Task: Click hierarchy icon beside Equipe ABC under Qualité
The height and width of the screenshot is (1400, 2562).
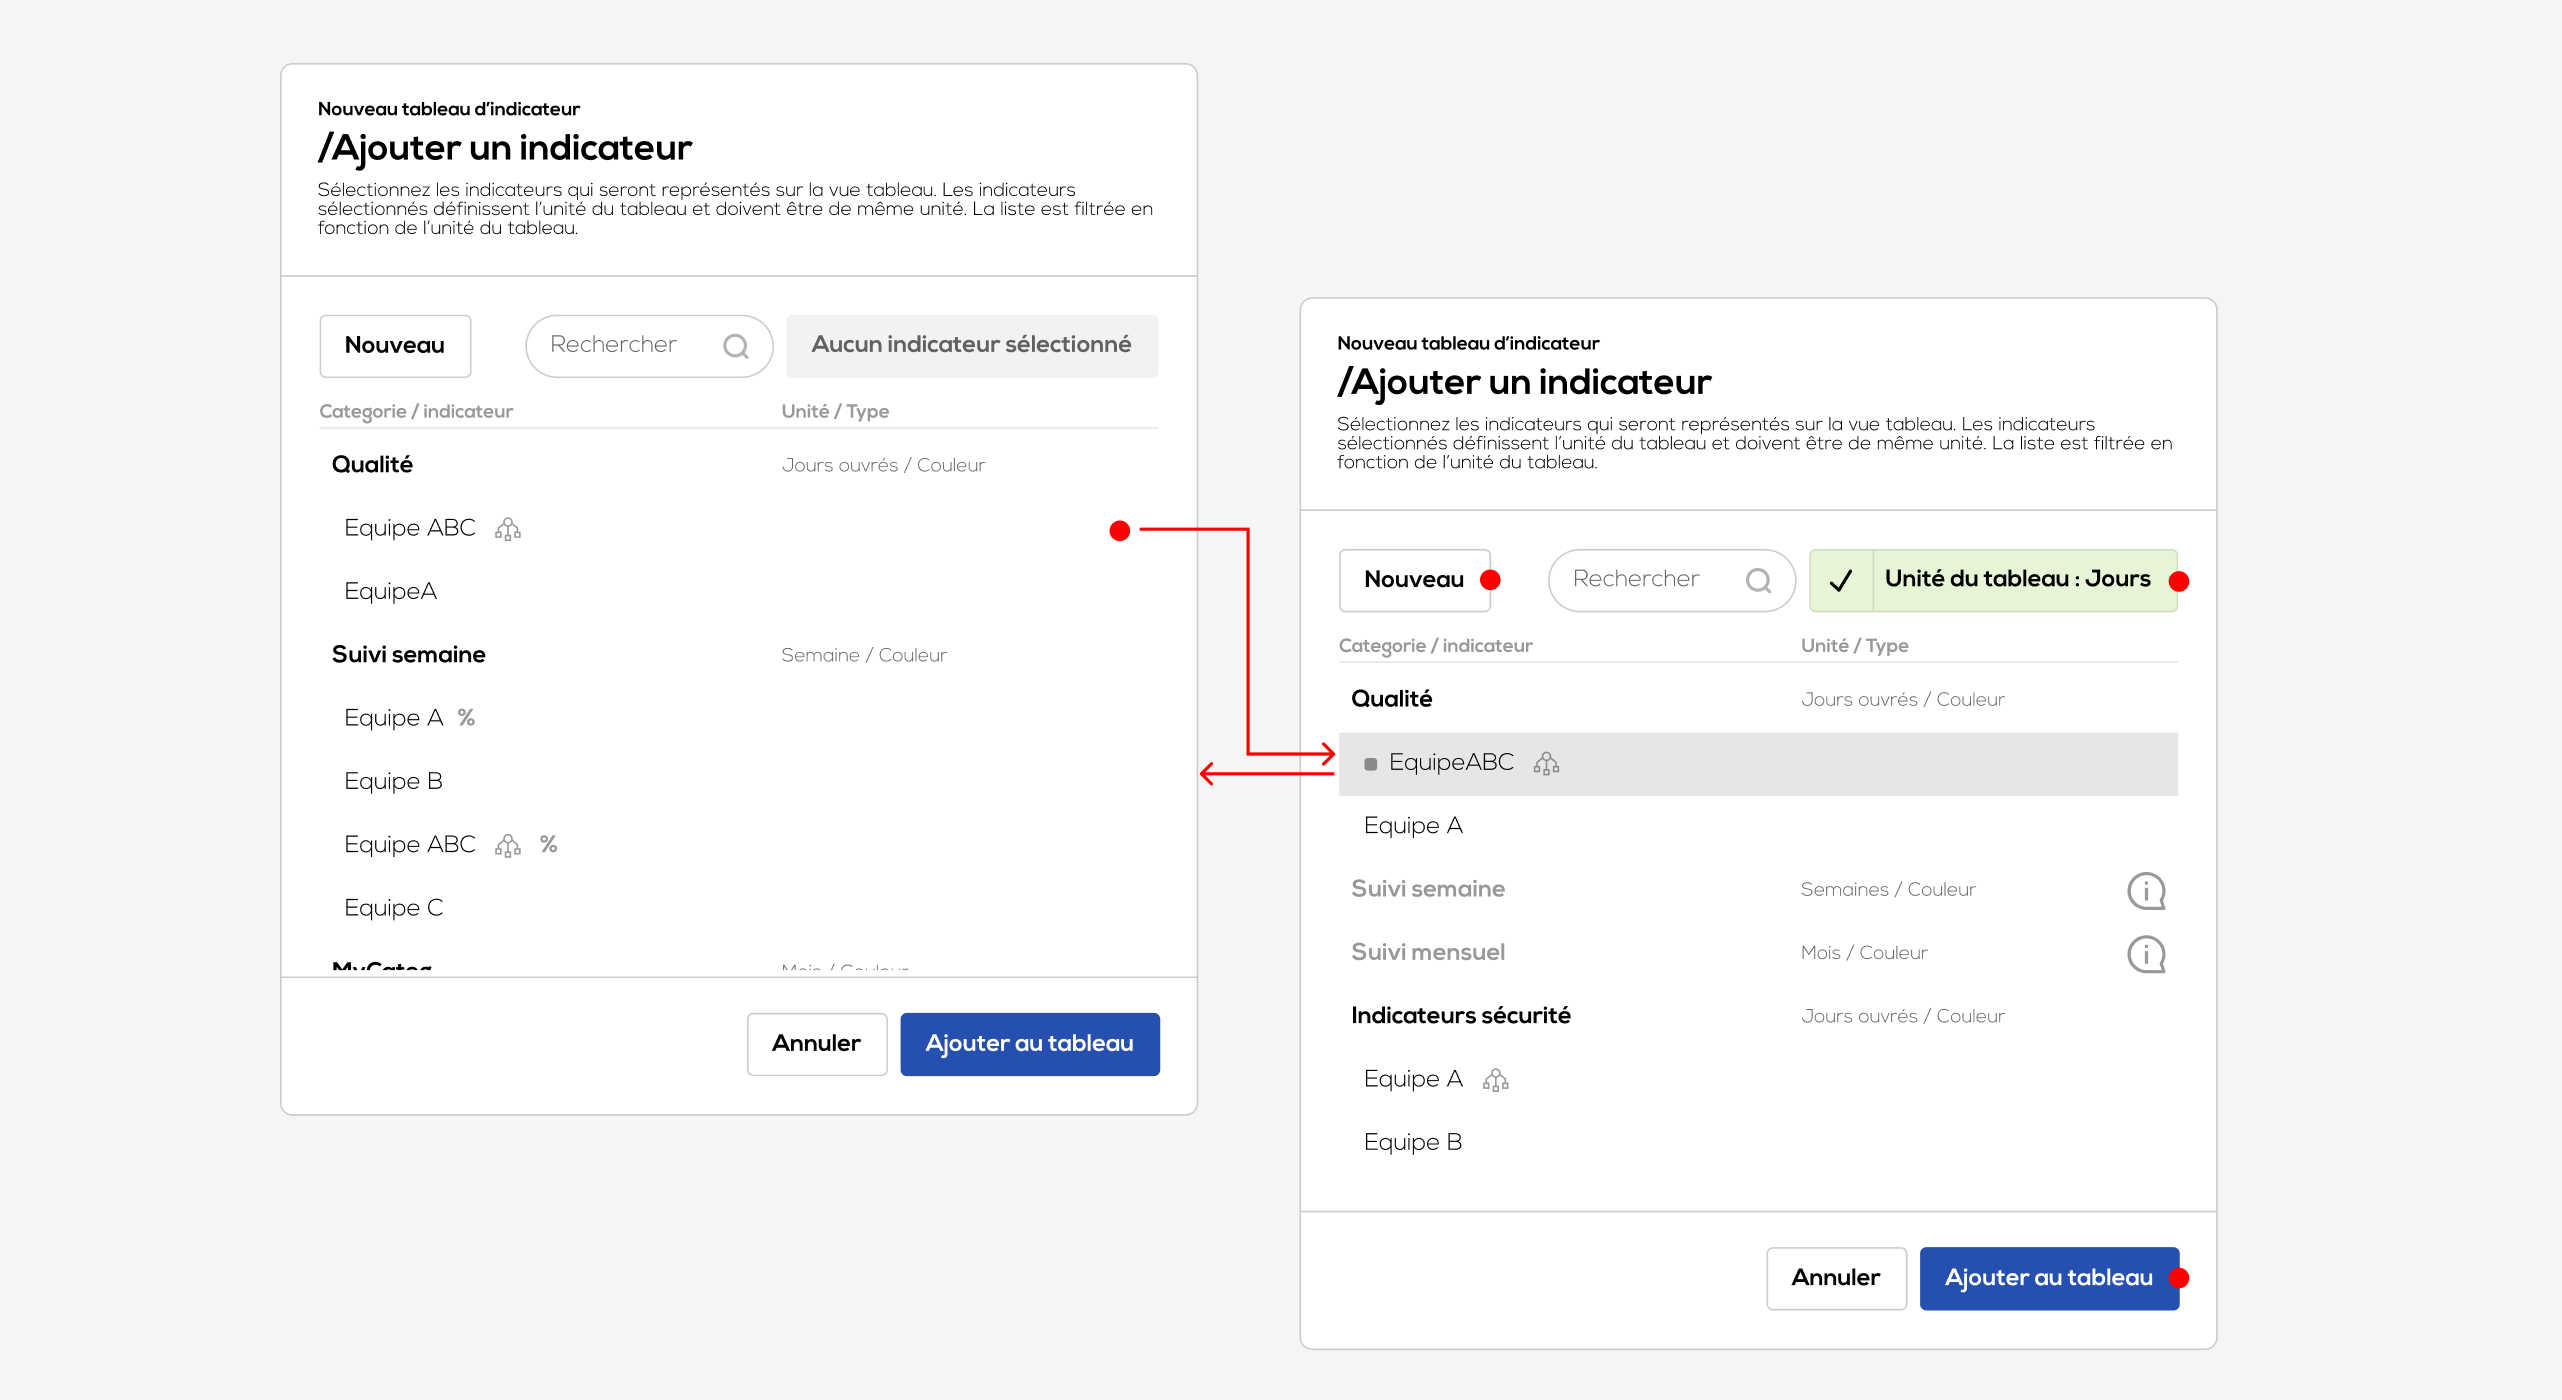Action: tap(508, 529)
